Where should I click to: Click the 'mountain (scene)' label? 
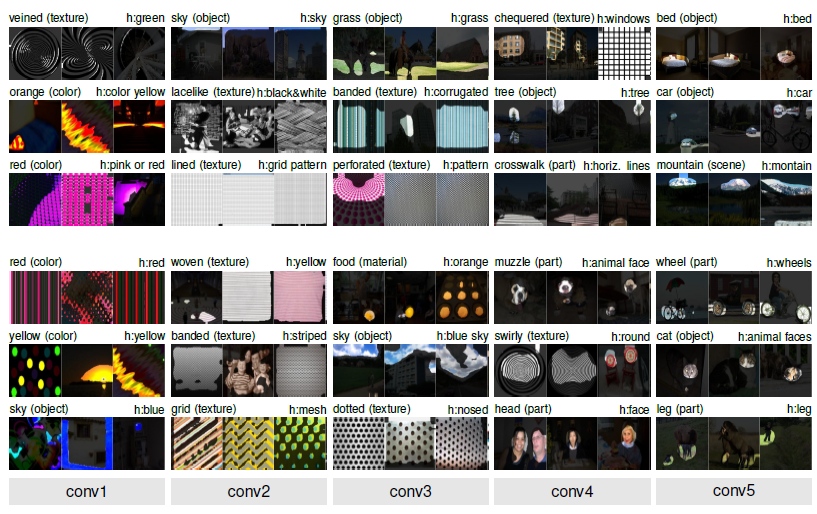[701, 165]
